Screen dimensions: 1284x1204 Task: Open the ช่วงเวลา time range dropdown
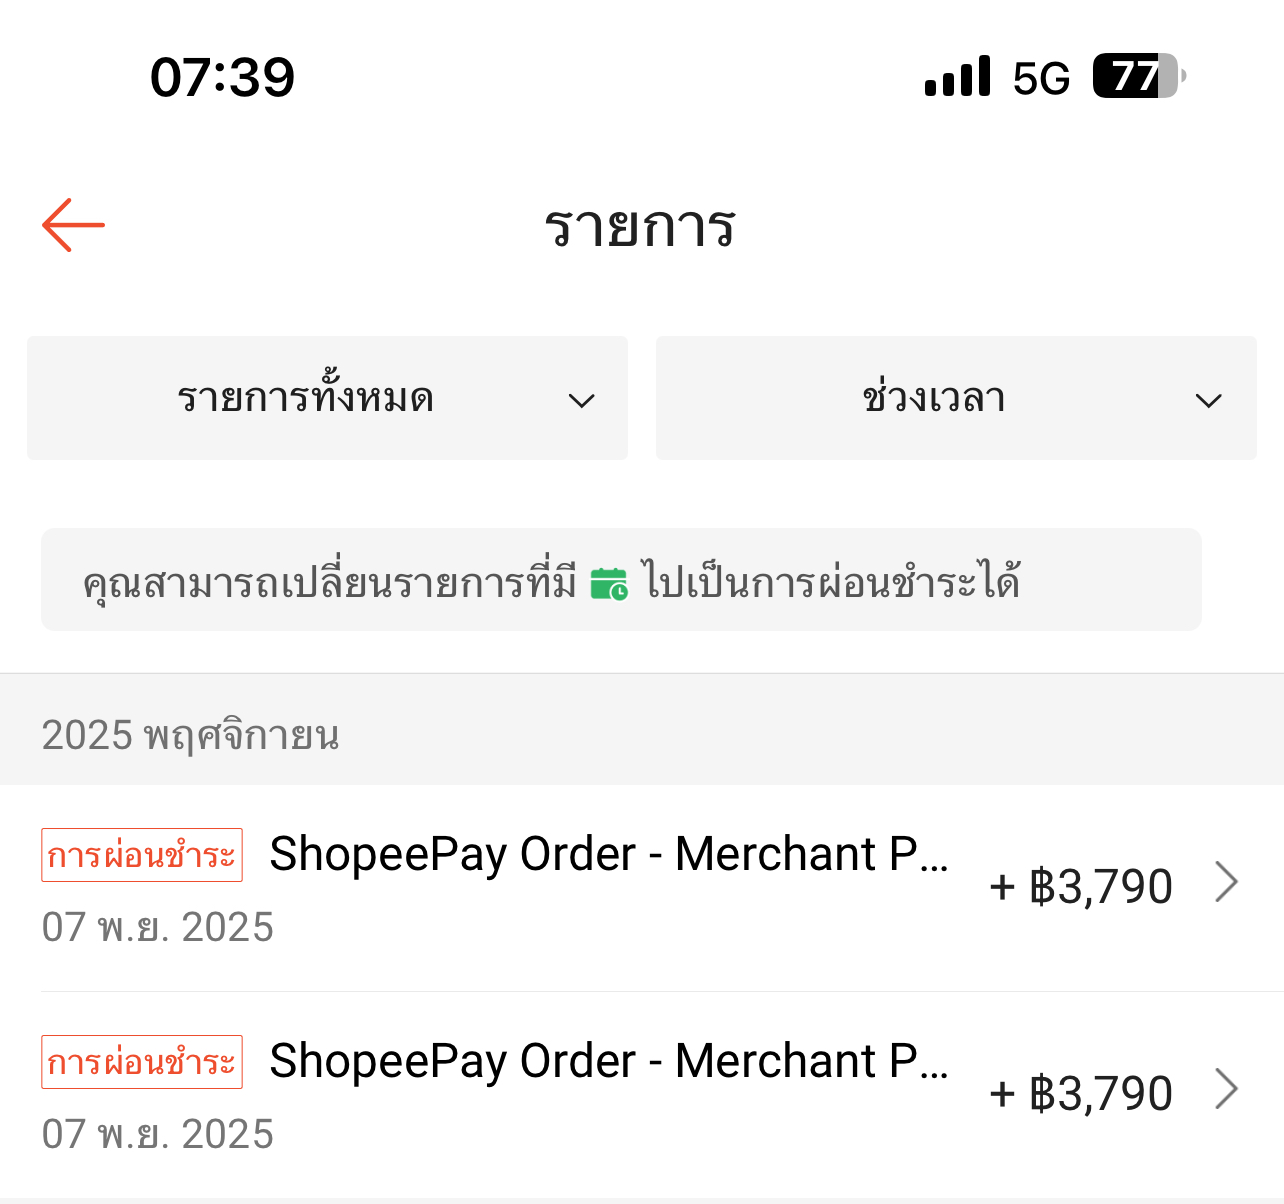tap(956, 398)
